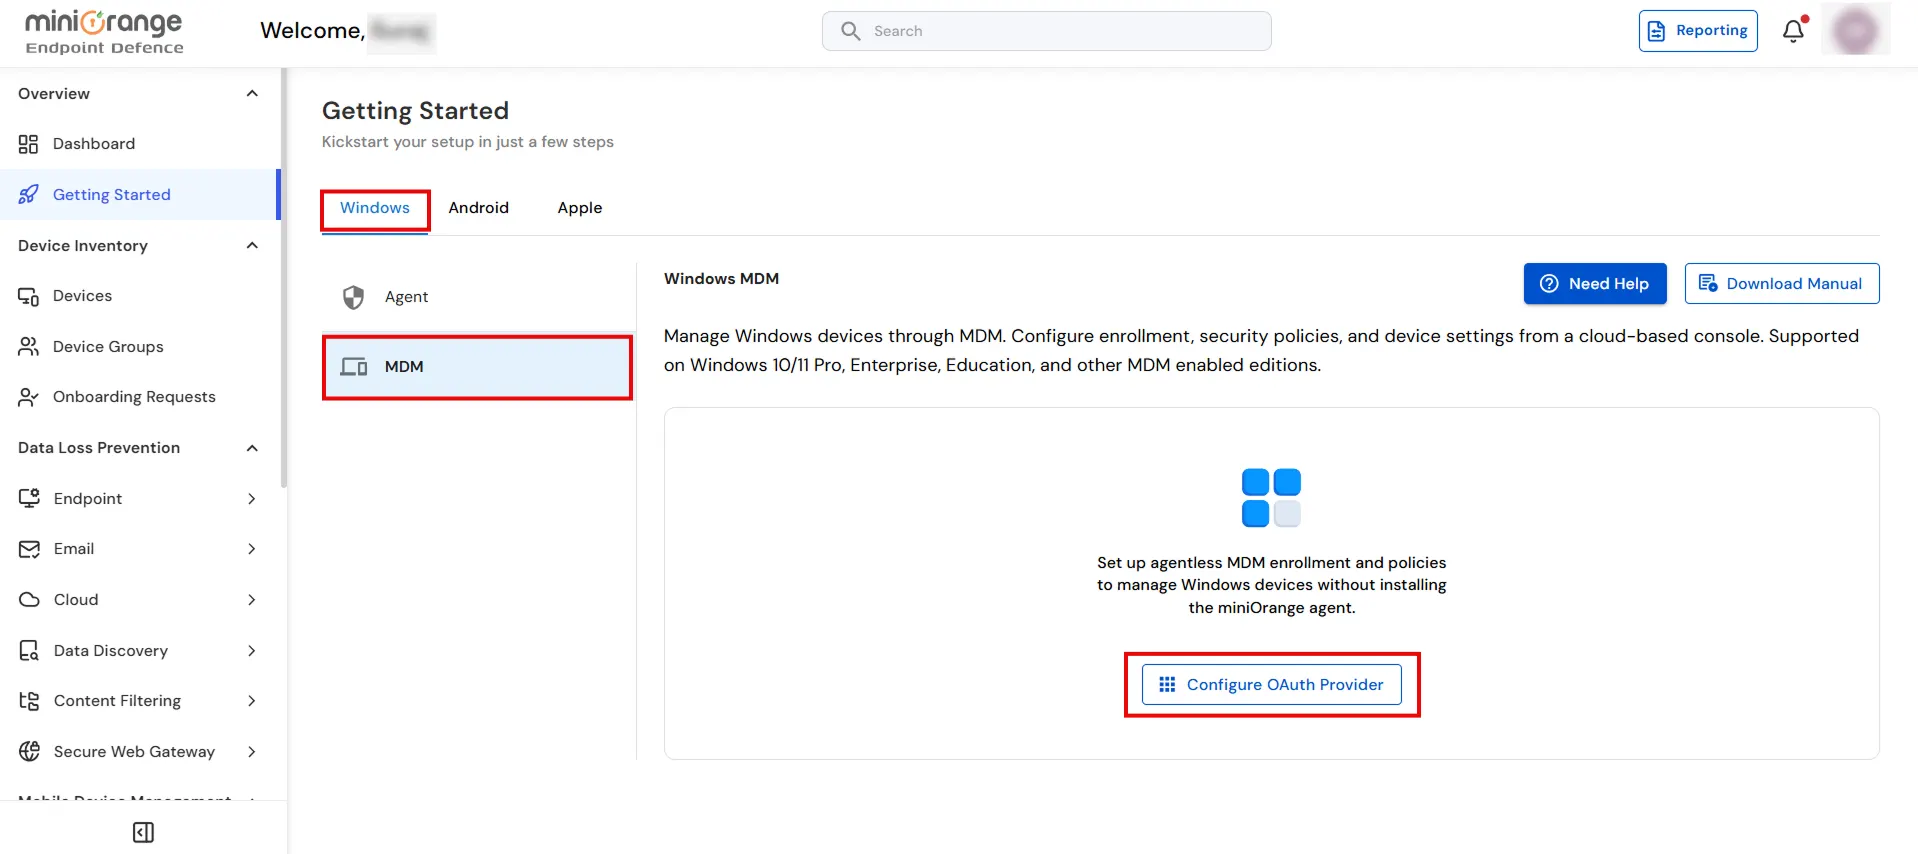Expand the Secure Web Gateway arrow
The image size is (1918, 854).
[251, 752]
